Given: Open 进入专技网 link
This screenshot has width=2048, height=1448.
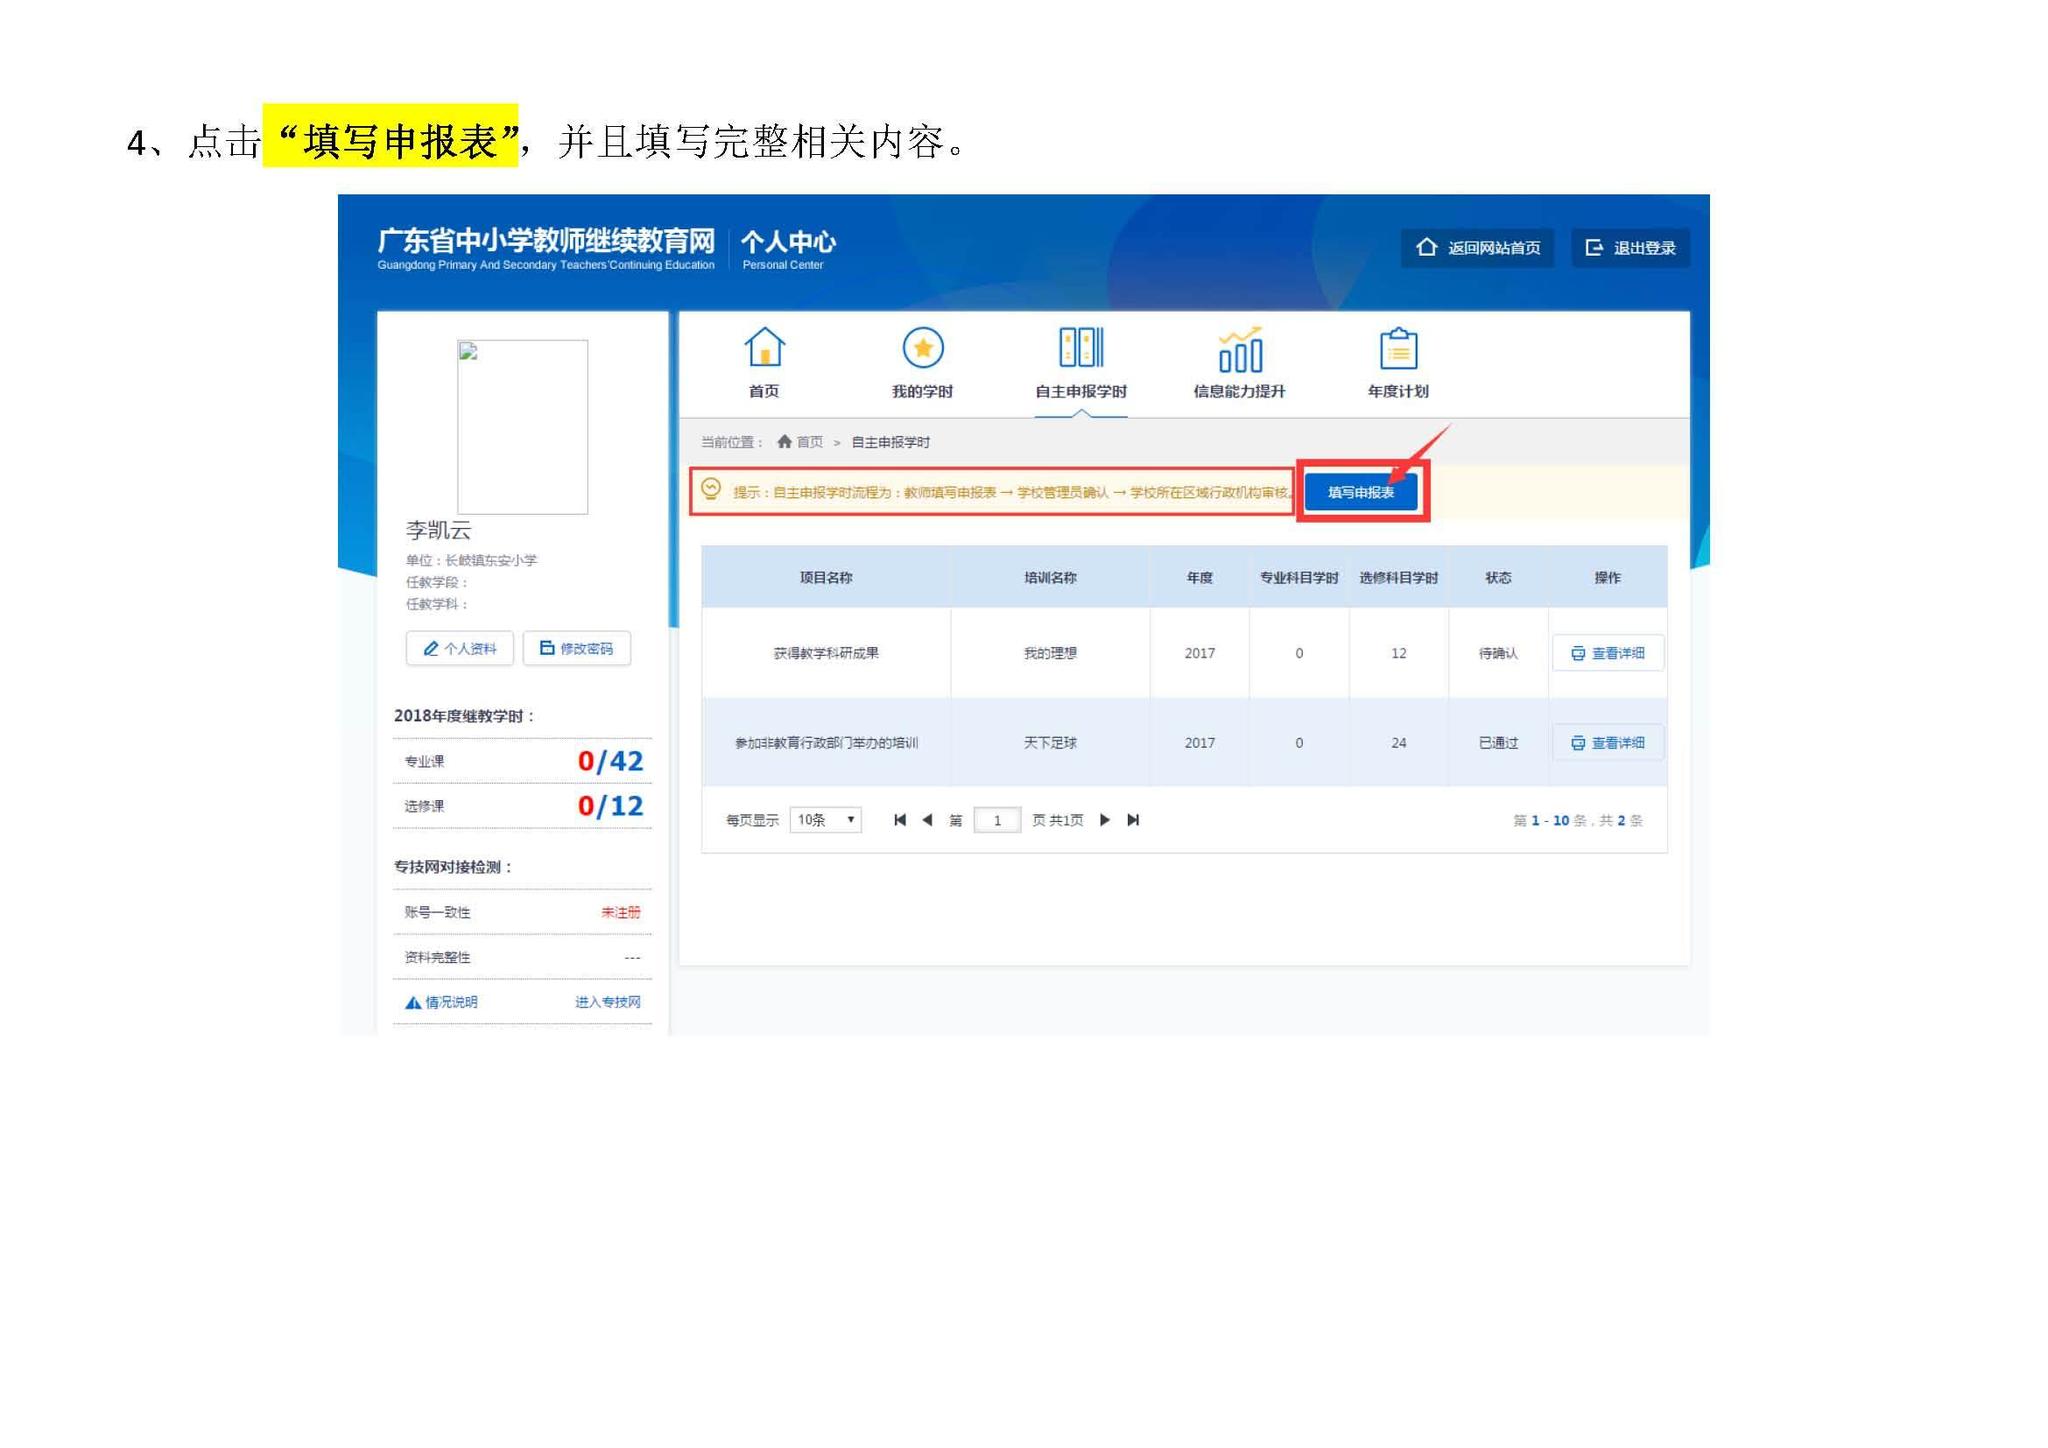Looking at the screenshot, I should coord(607,1002).
